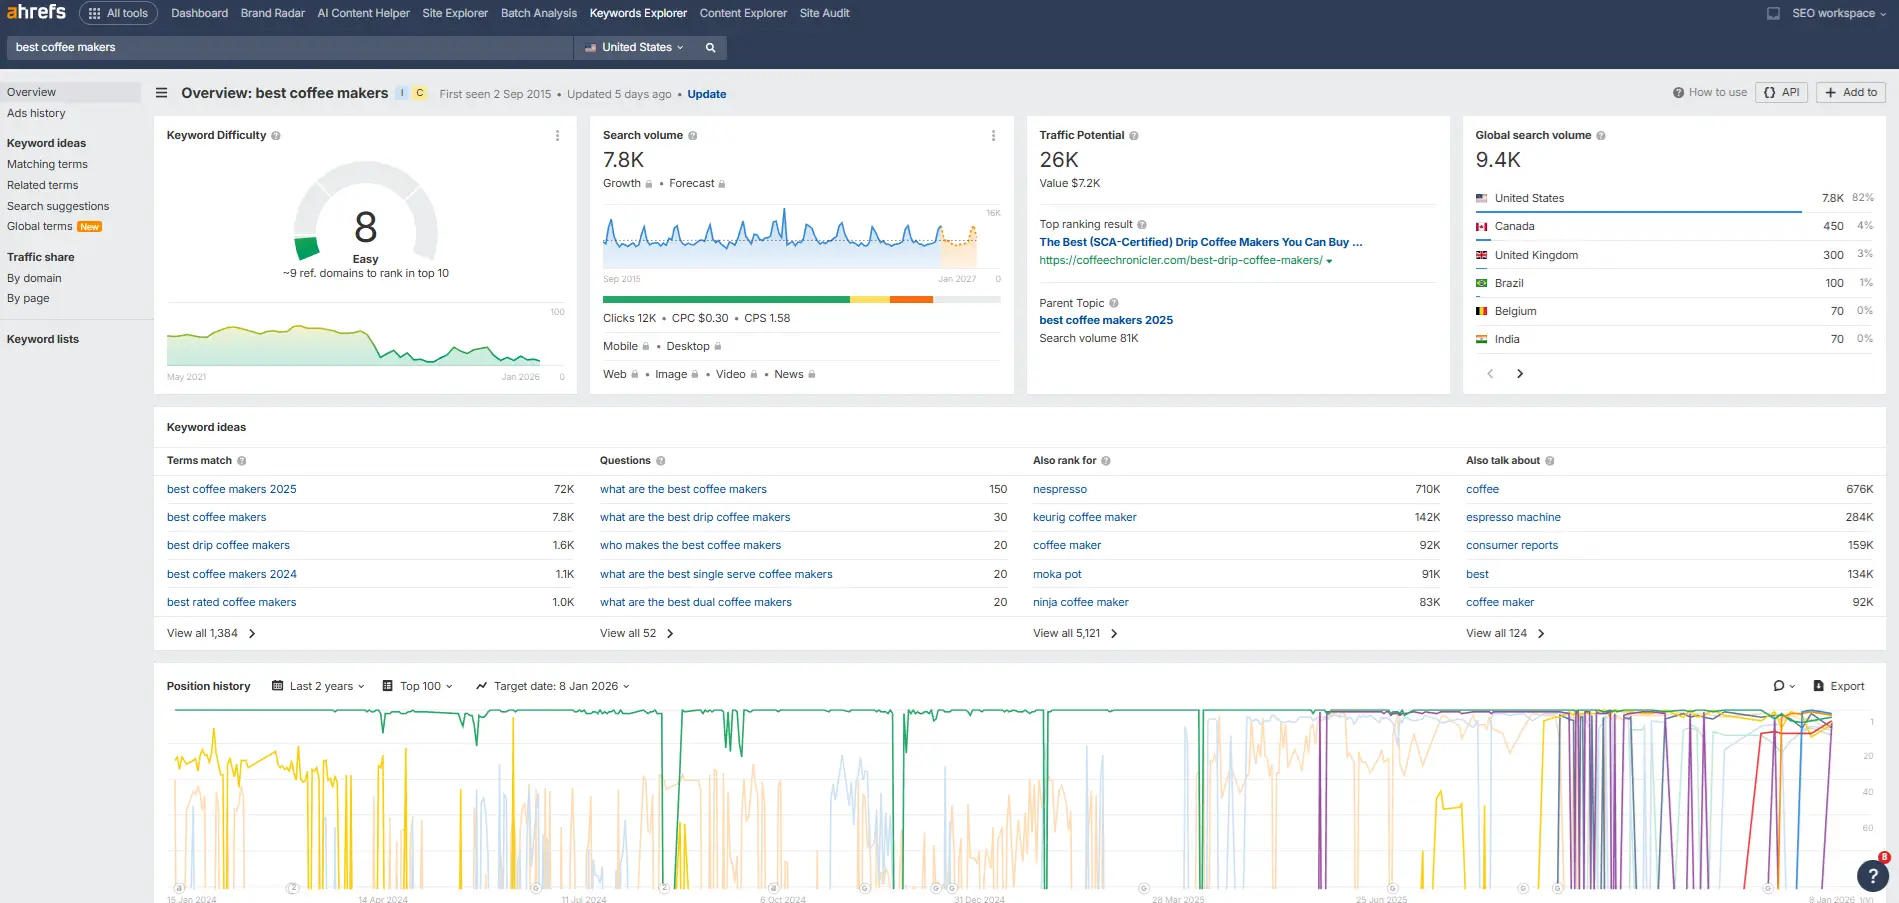Open the chart annotations icon near Export
Screen dimensions: 1899x903
(x=1781, y=686)
